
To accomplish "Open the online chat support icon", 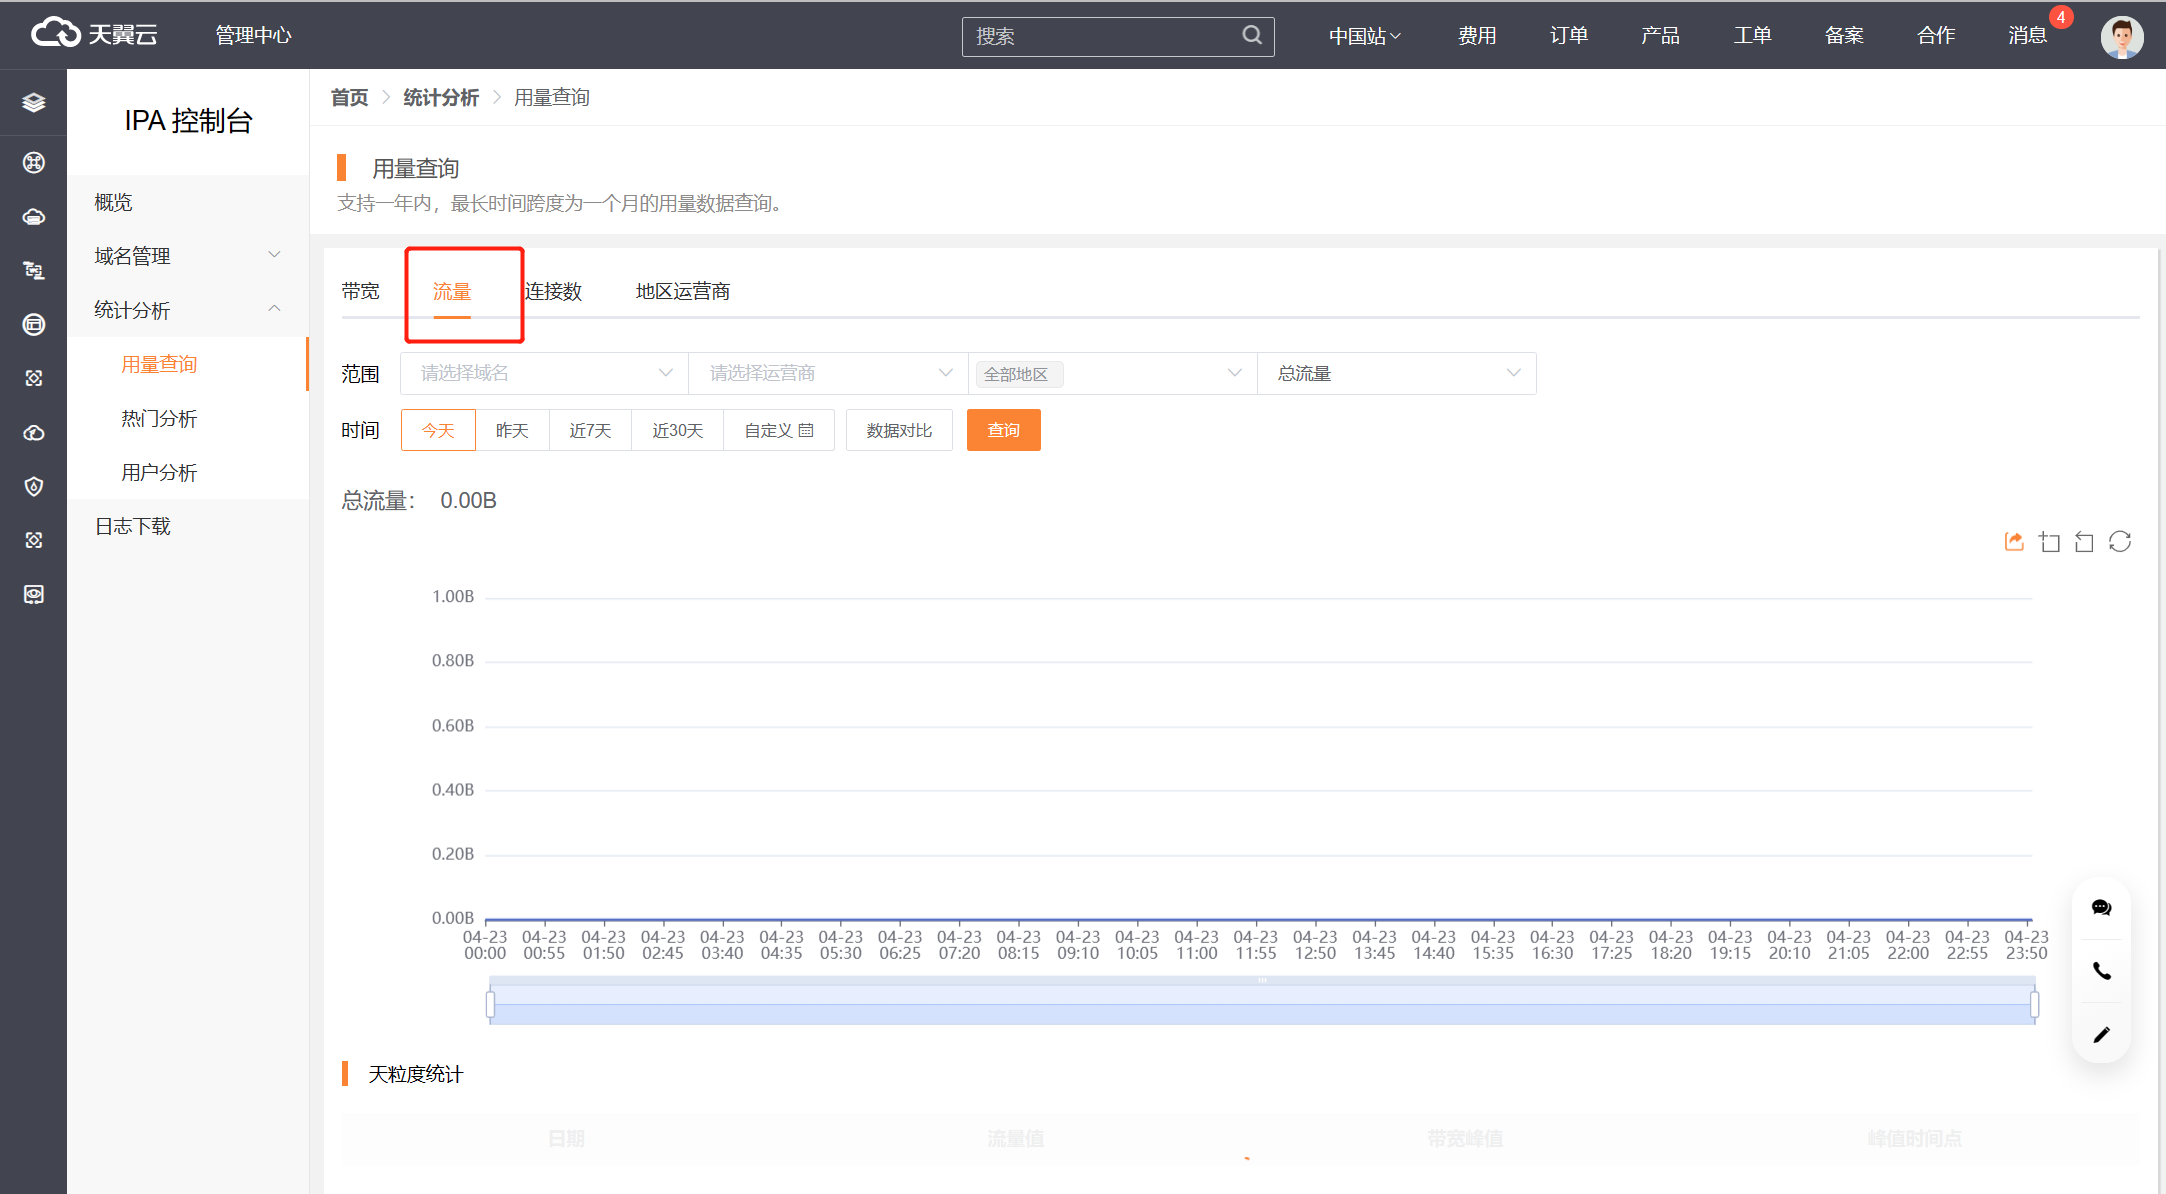I will click(x=2101, y=908).
